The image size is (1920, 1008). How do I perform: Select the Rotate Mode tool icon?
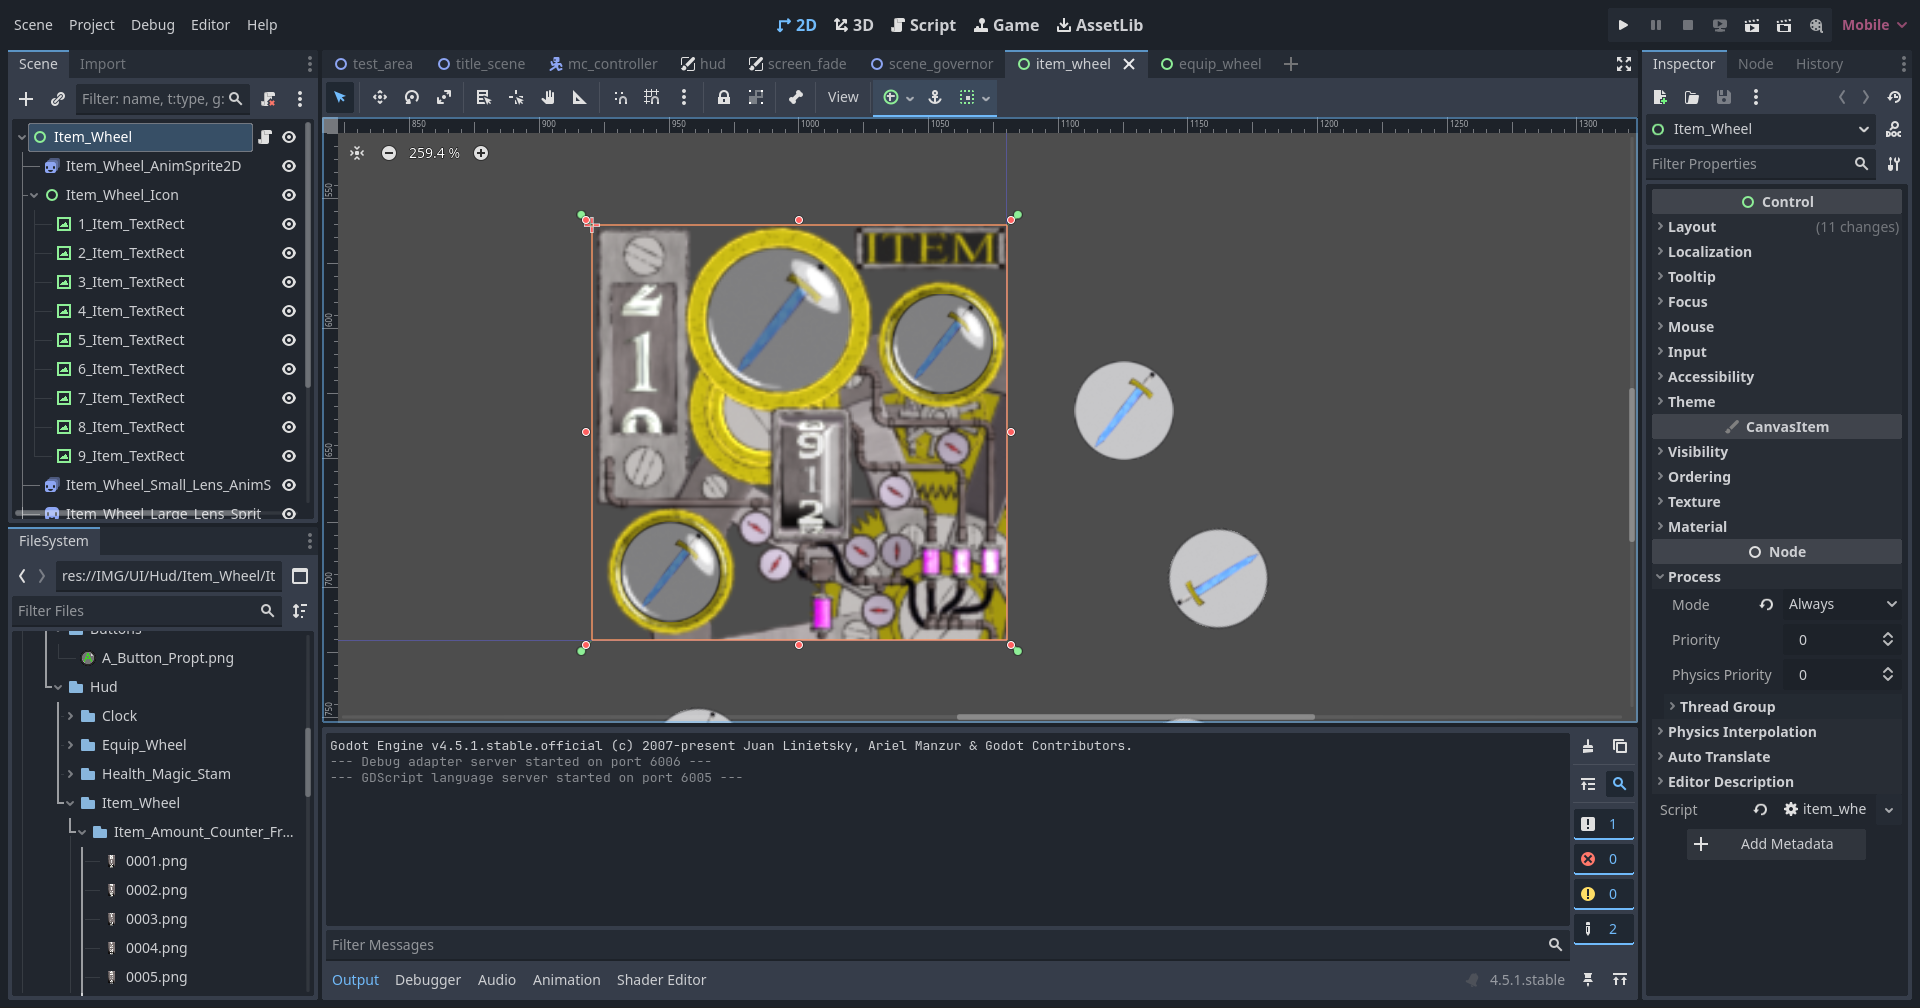(412, 97)
